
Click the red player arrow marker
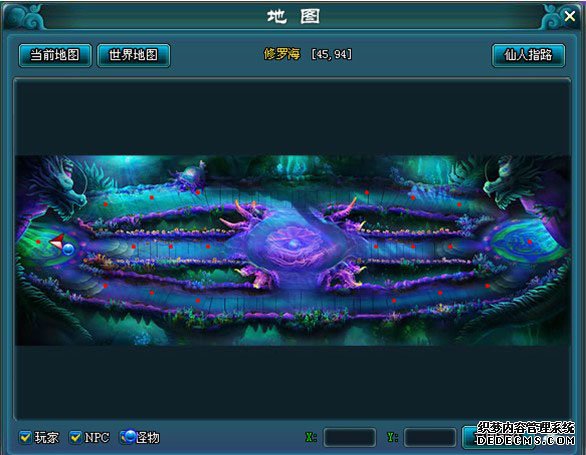click(57, 242)
